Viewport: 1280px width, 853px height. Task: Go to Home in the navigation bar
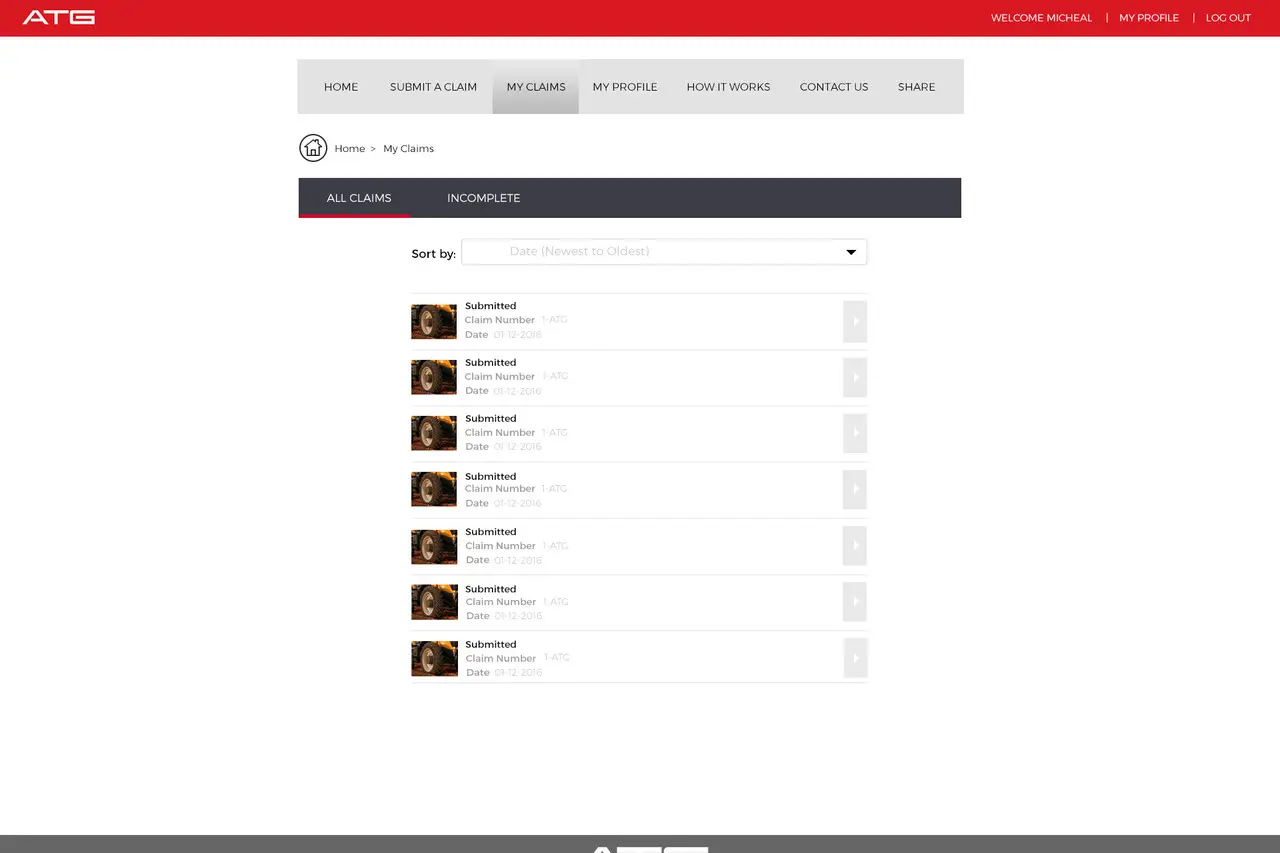pos(341,87)
